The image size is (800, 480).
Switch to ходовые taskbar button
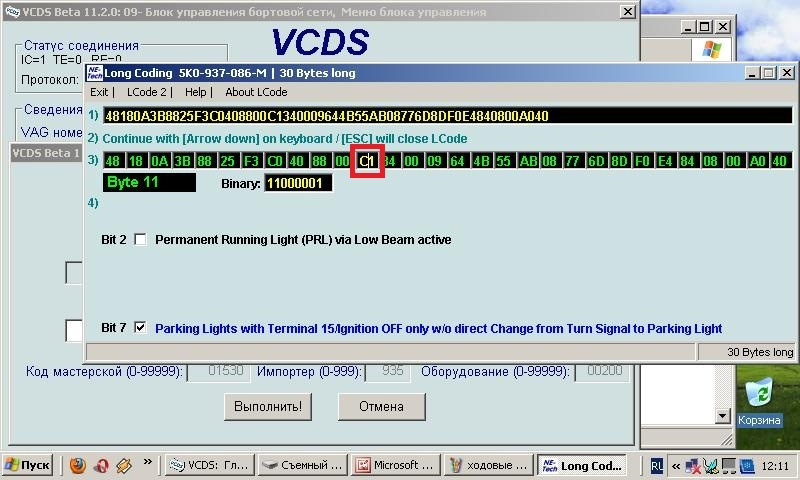[489, 465]
